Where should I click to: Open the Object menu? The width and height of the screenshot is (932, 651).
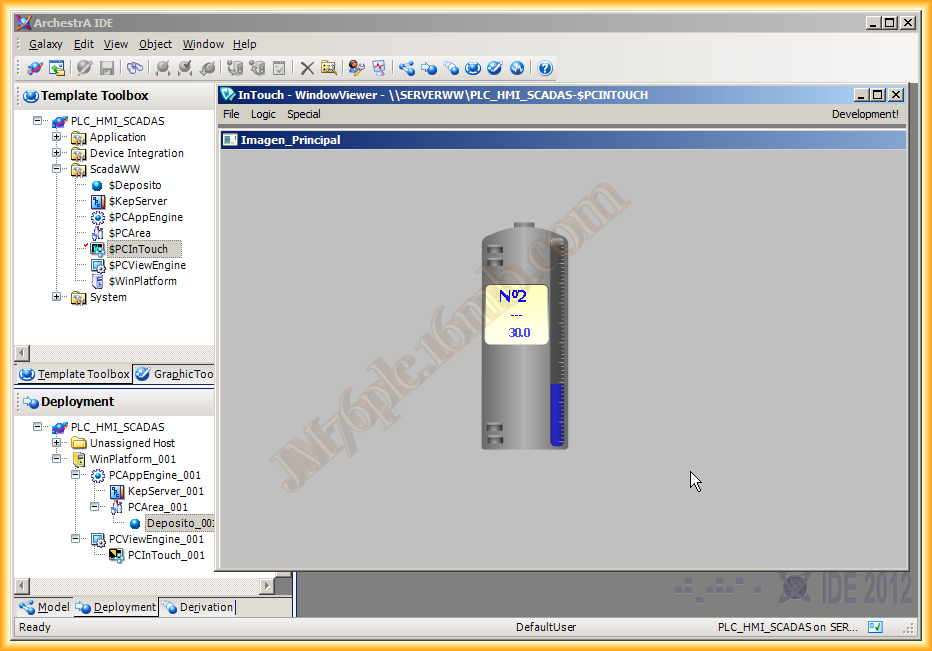click(155, 44)
